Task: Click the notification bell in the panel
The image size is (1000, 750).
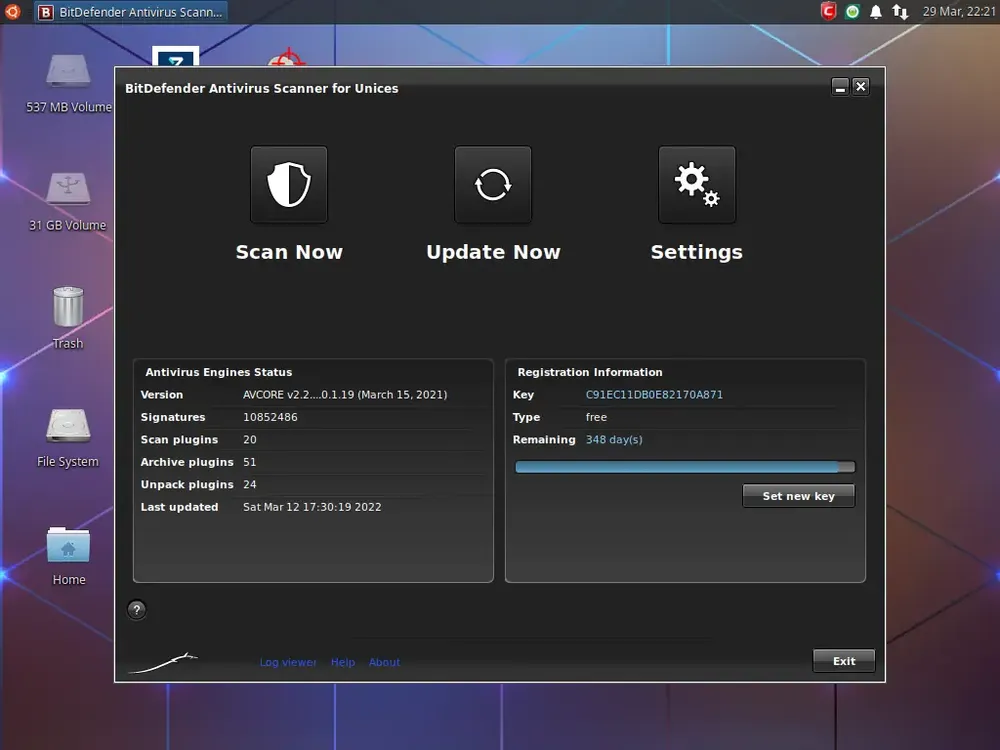Action: pos(876,12)
